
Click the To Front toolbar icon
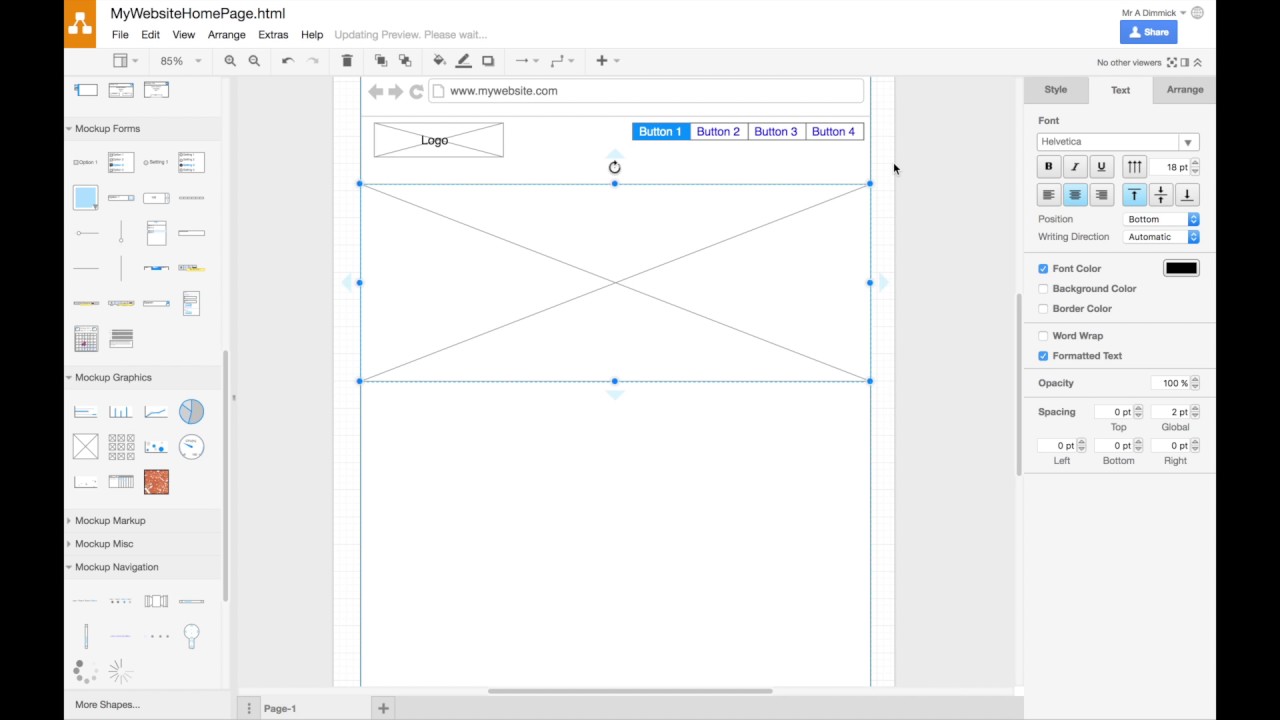380,60
